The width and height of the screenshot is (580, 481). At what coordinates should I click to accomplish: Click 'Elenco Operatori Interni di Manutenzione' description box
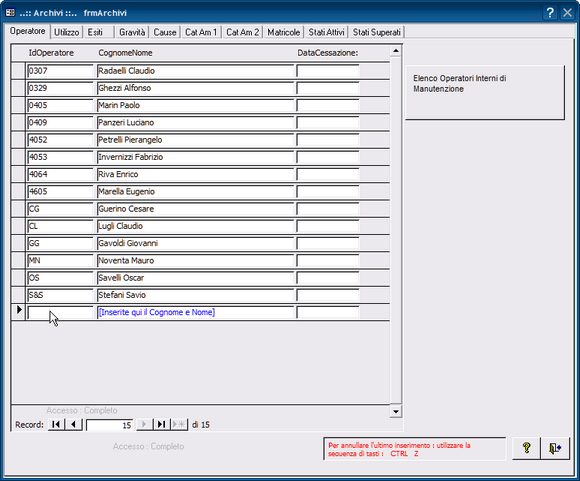pyautogui.click(x=485, y=92)
